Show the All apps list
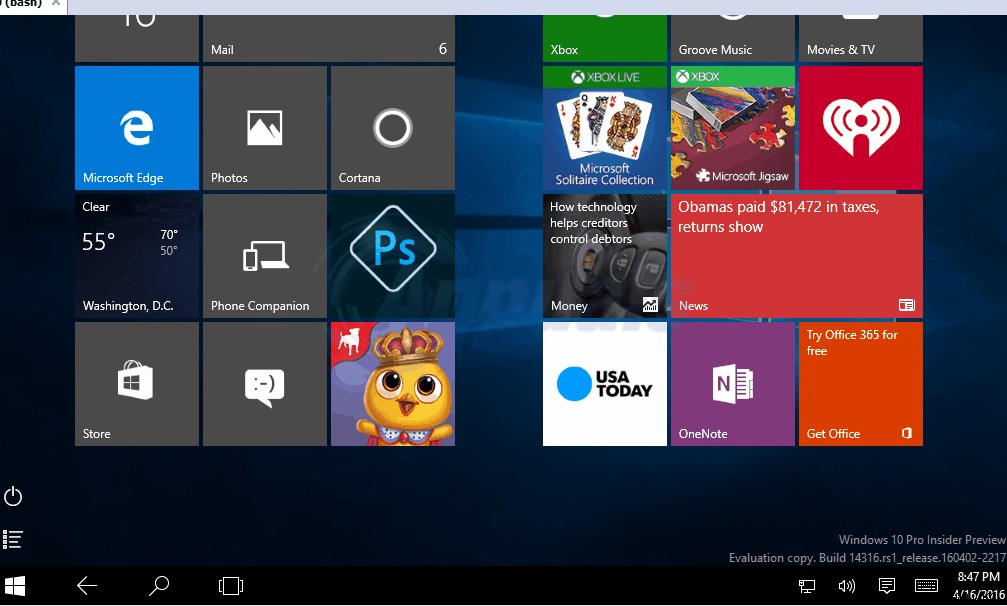Image resolution: width=1007 pixels, height=606 pixels. 13,539
